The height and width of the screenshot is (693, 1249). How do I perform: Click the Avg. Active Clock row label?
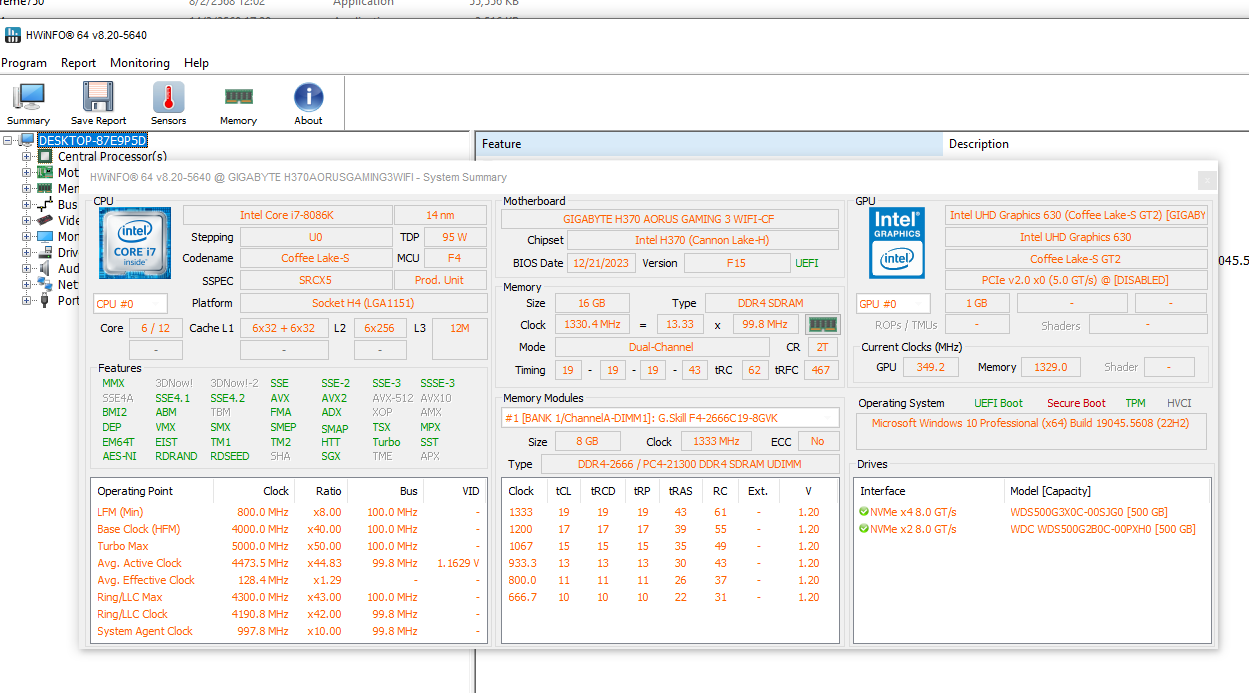(x=139, y=563)
